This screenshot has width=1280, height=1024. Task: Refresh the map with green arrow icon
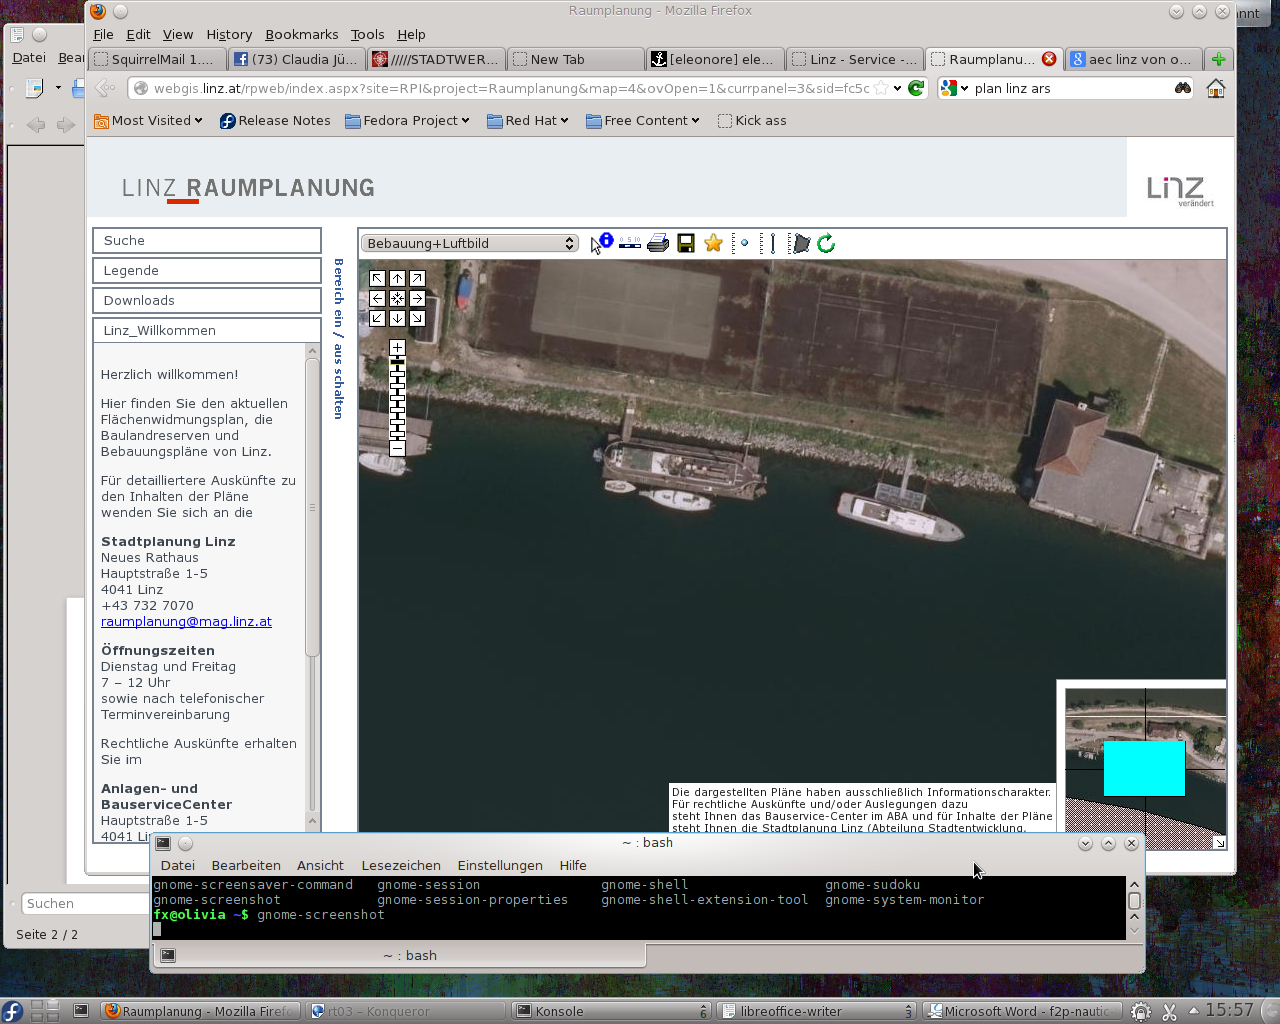click(826, 243)
